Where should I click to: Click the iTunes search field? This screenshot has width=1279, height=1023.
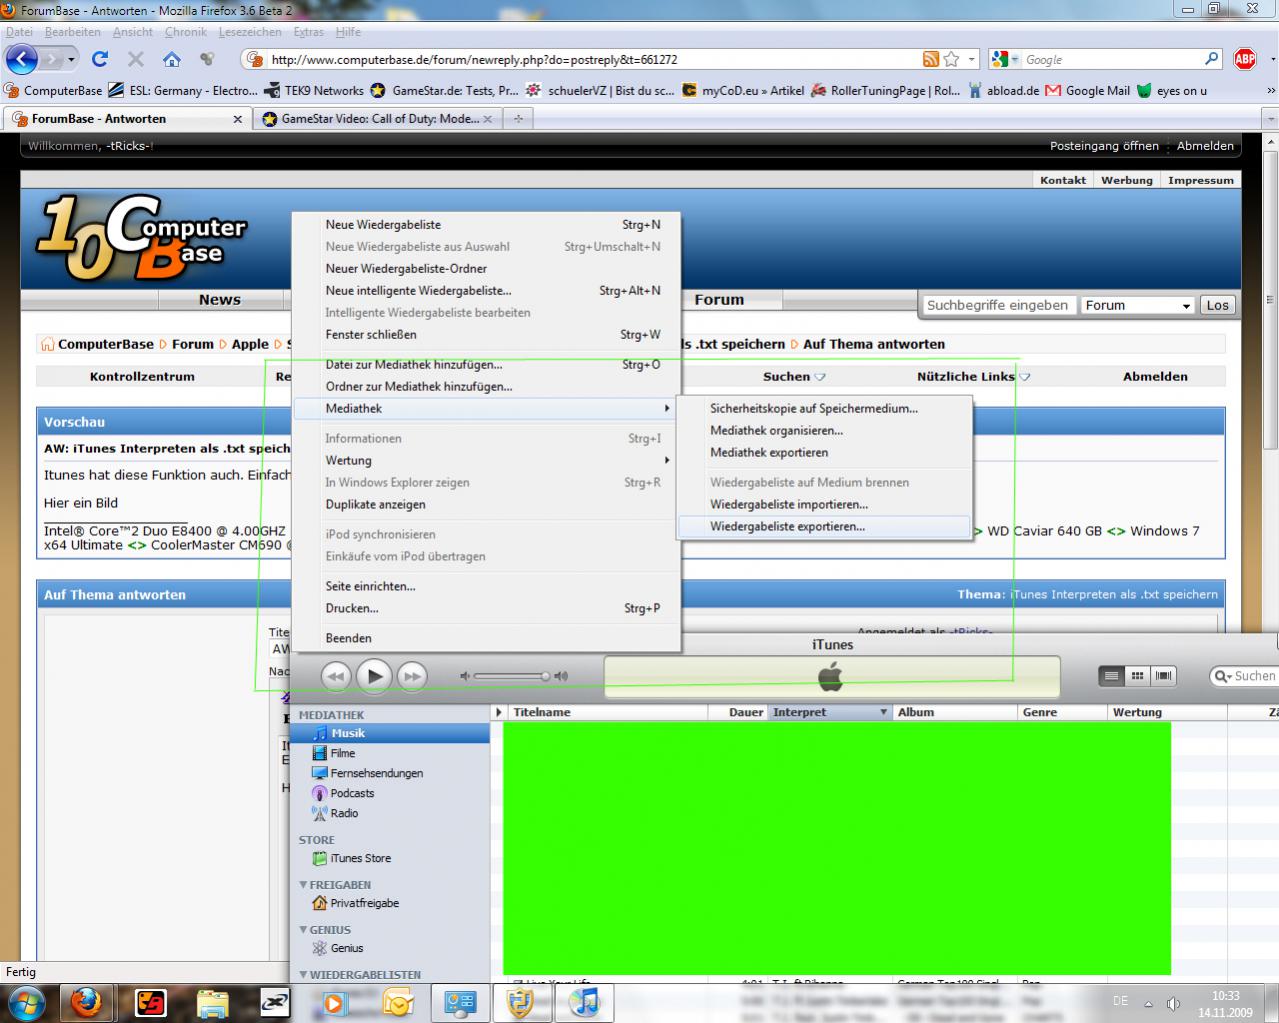1245,676
